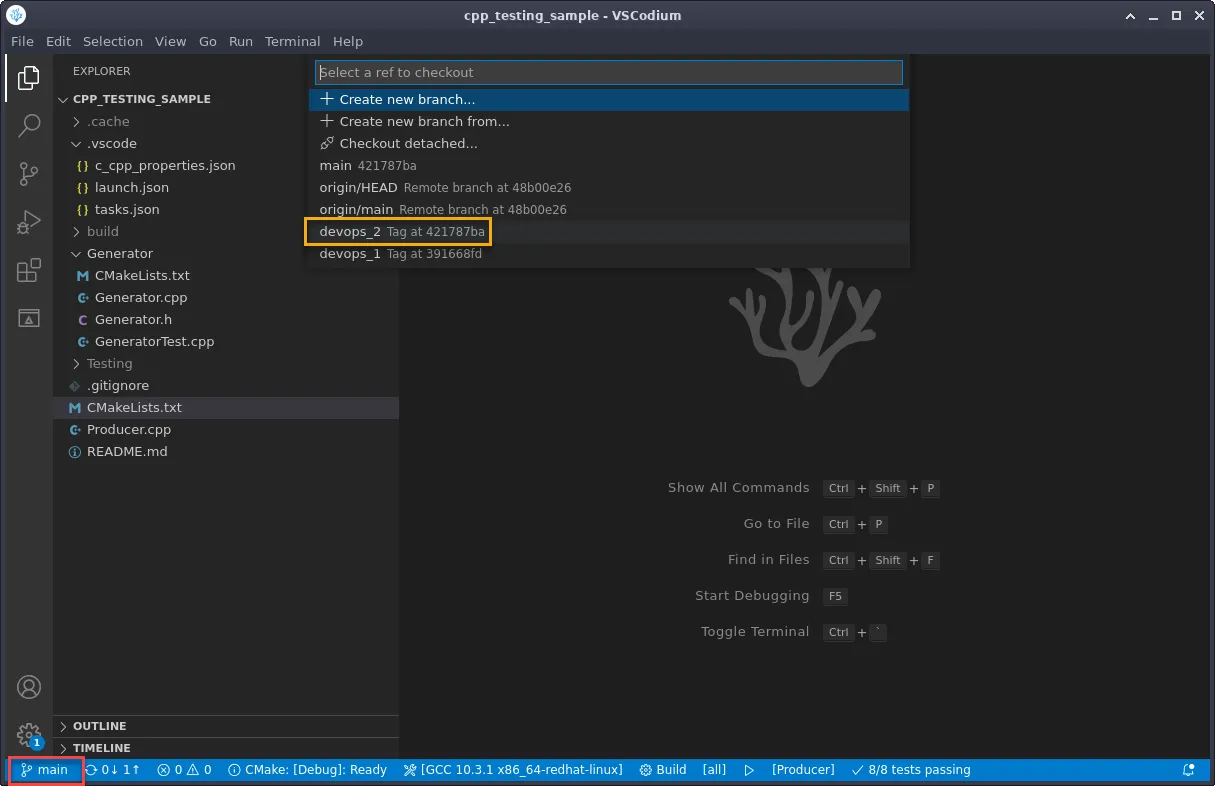The width and height of the screenshot is (1215, 786).
Task: Open the Selection menu
Action: coord(113,41)
